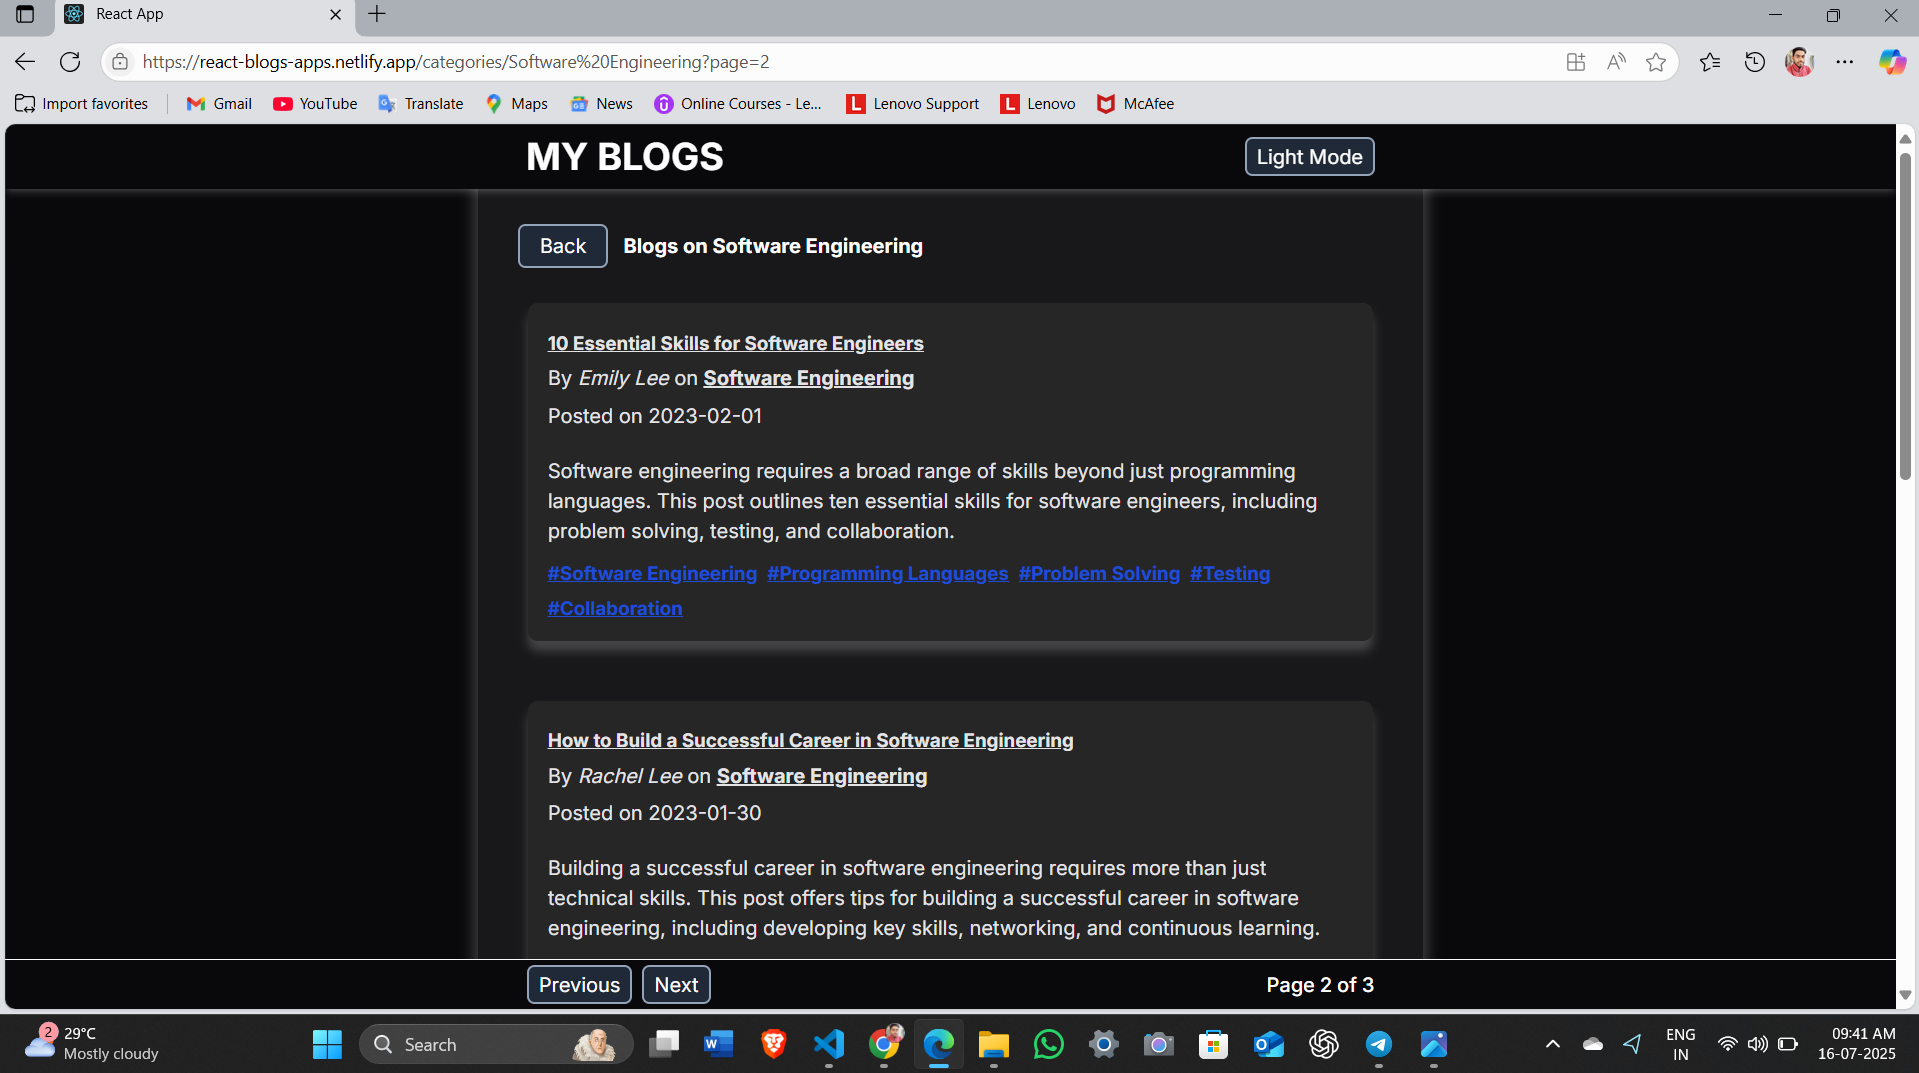1919x1073 pixels.
Task: Open YouTube bookmark in favorites bar
Action: [315, 104]
